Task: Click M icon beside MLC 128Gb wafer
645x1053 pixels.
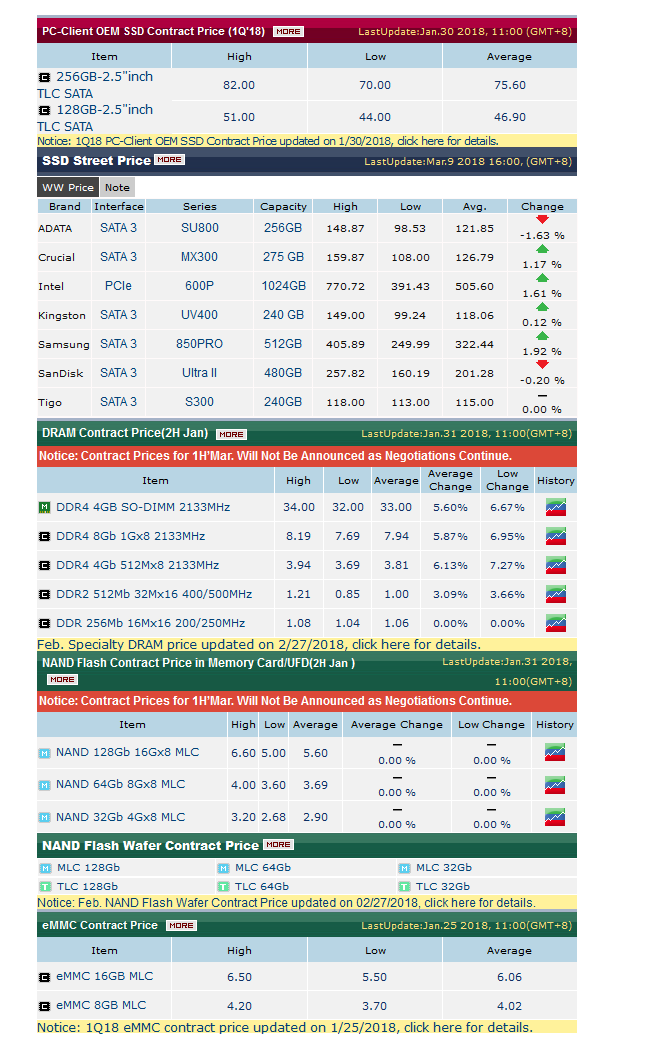Action: coord(46,868)
